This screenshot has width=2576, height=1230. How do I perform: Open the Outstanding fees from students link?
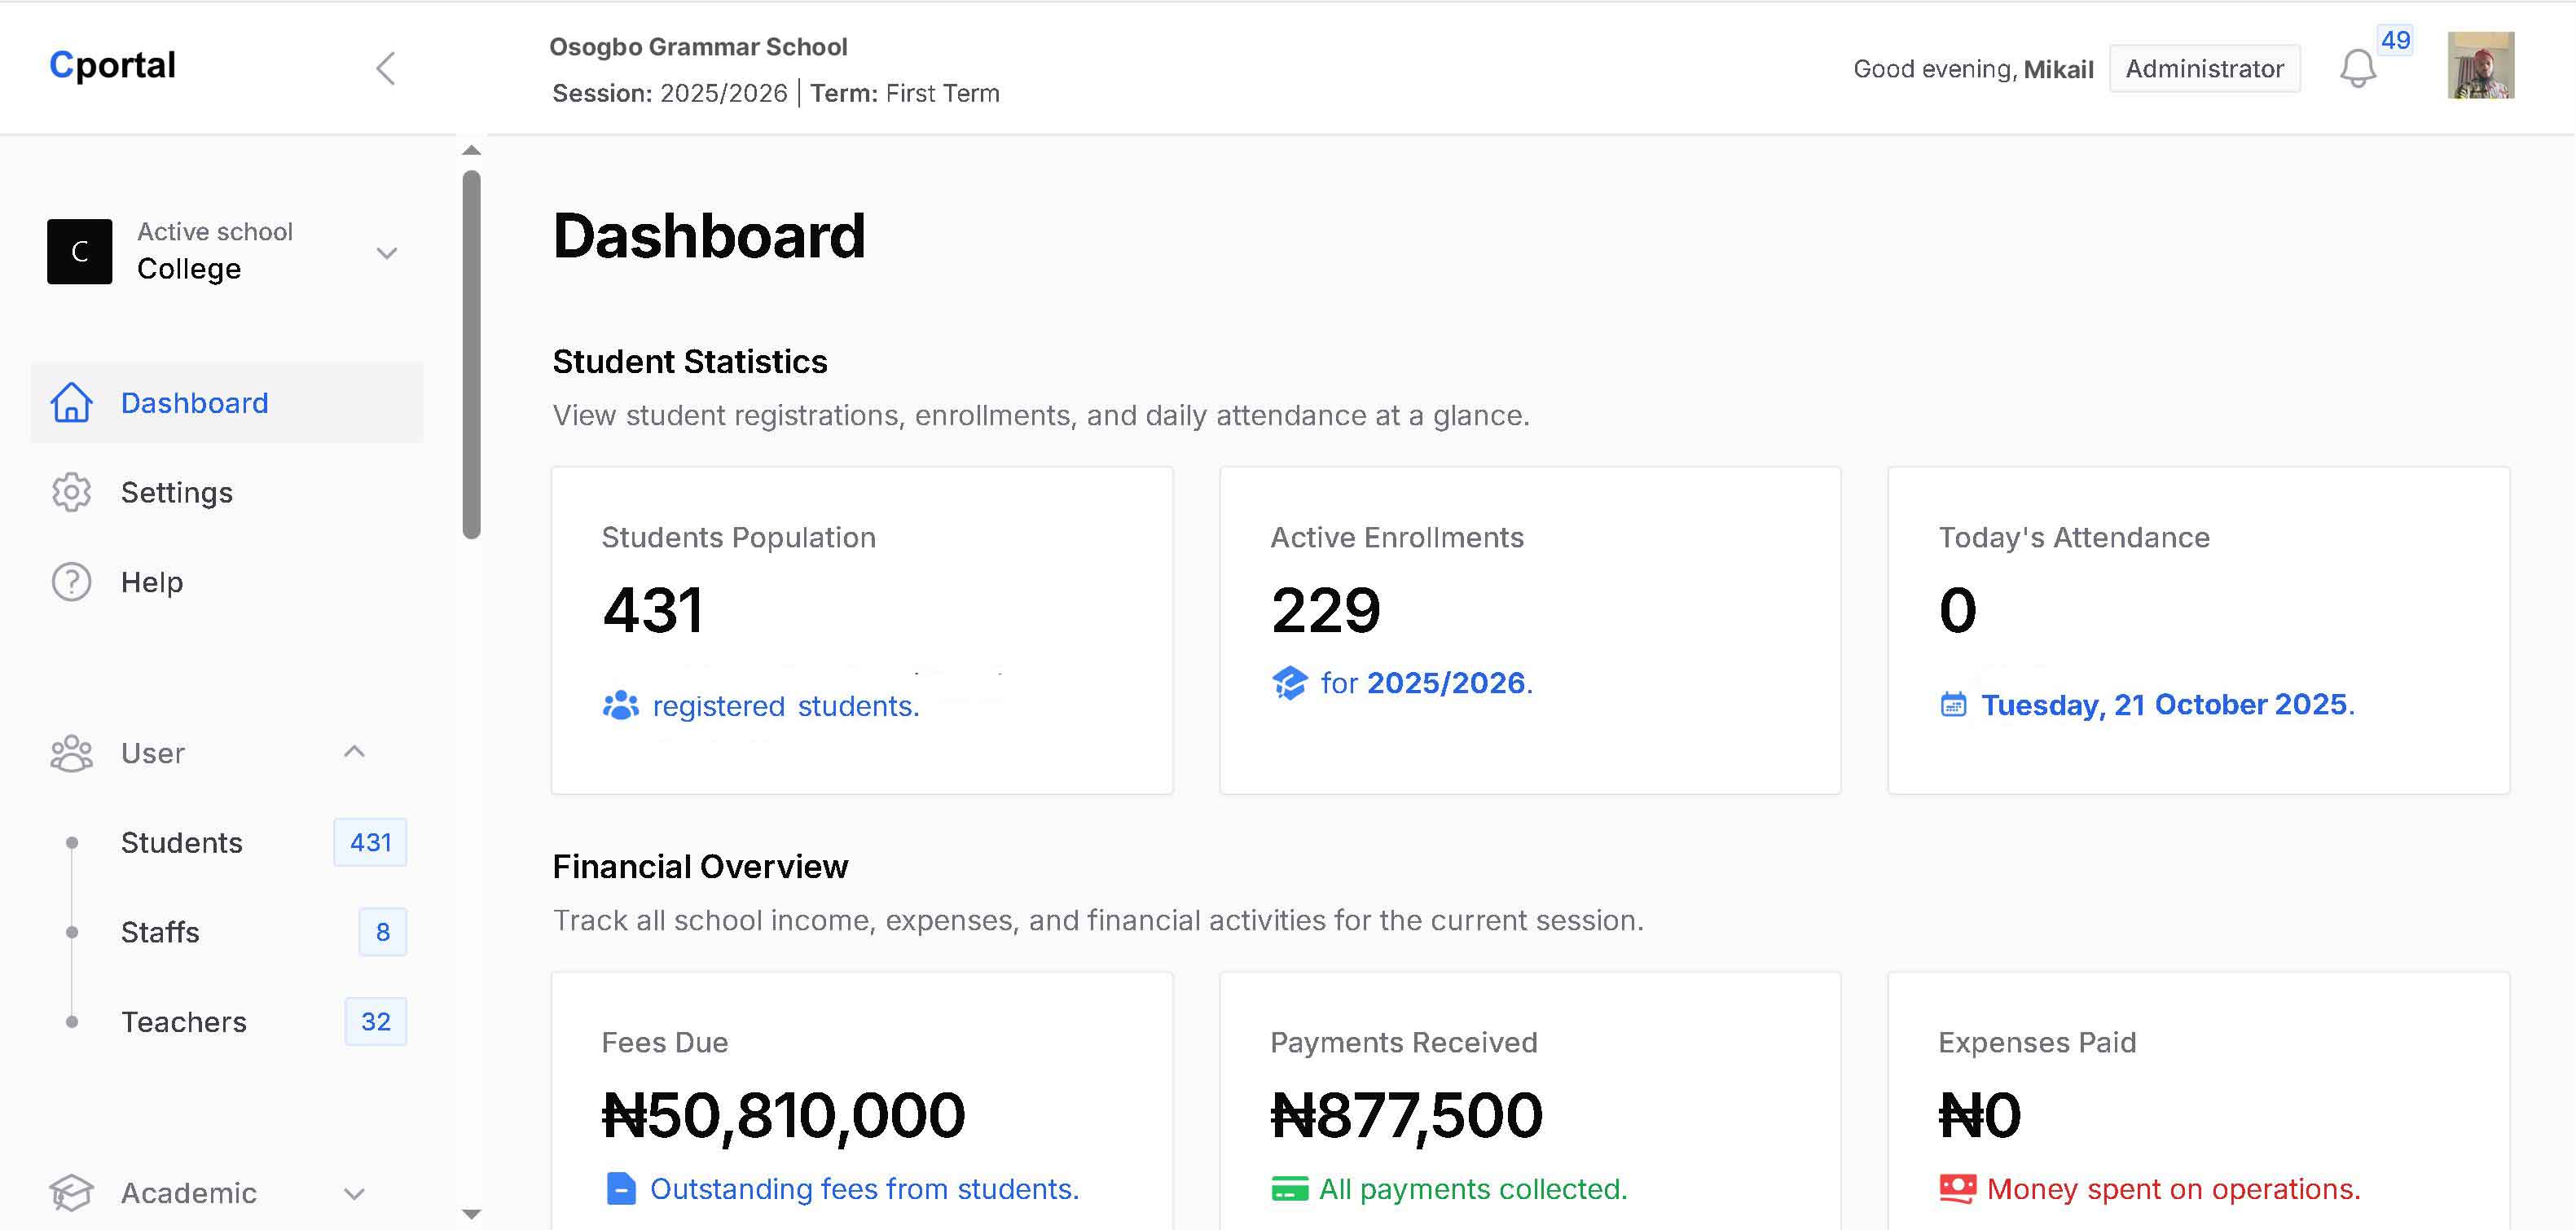(x=864, y=1189)
